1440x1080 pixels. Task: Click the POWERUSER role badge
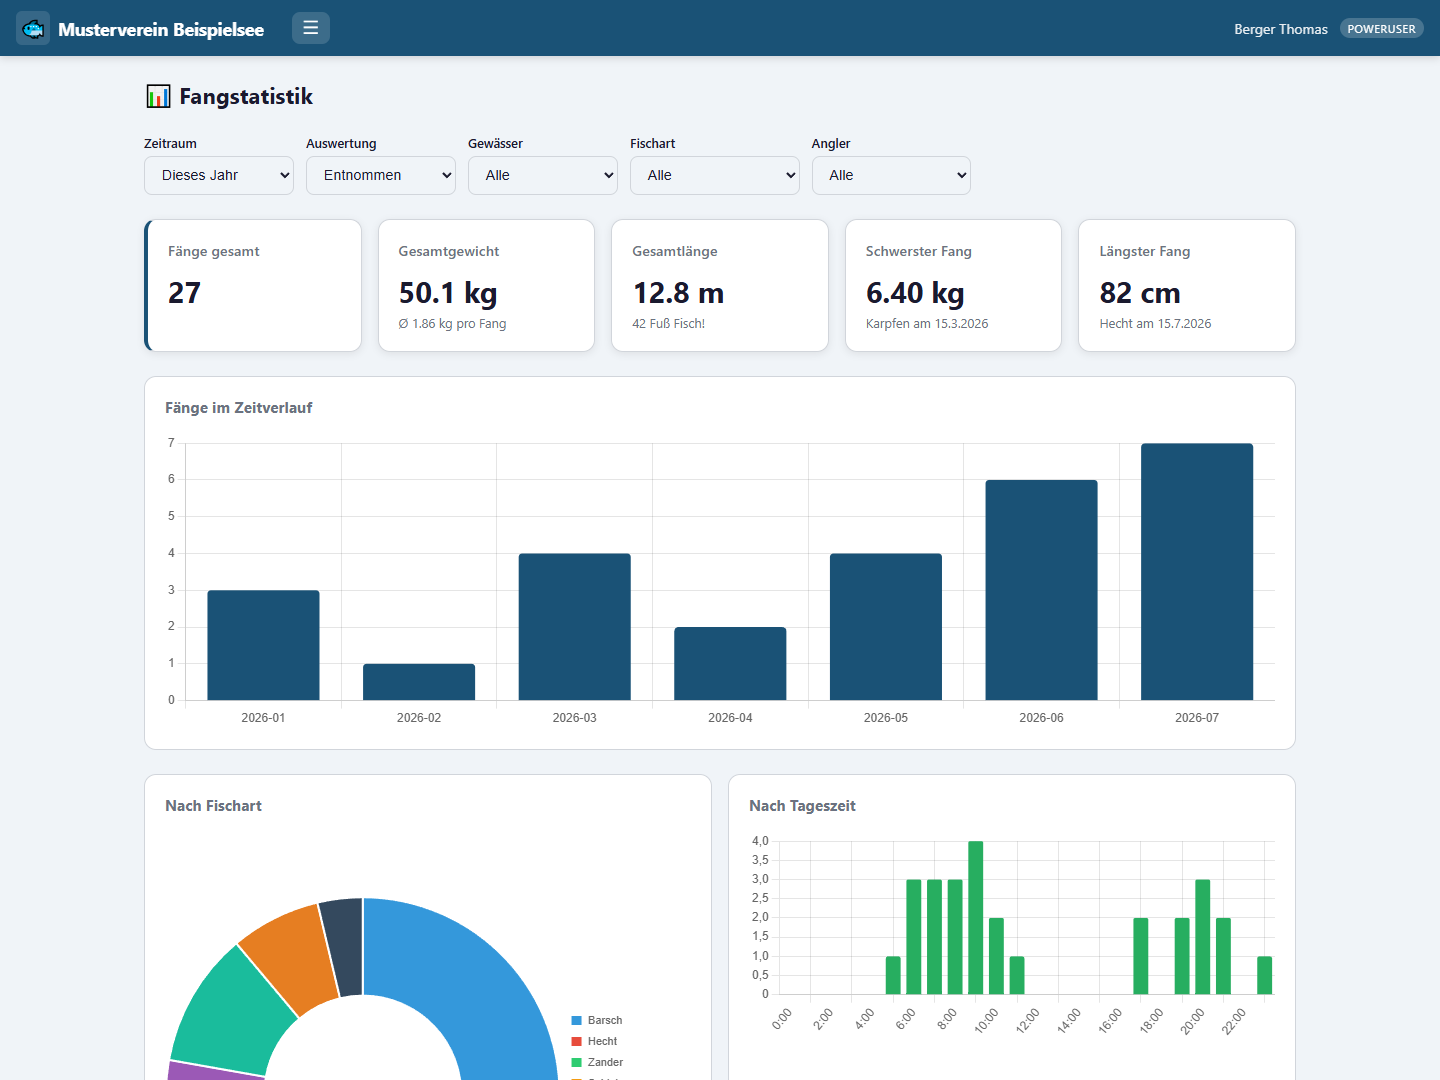click(1381, 29)
